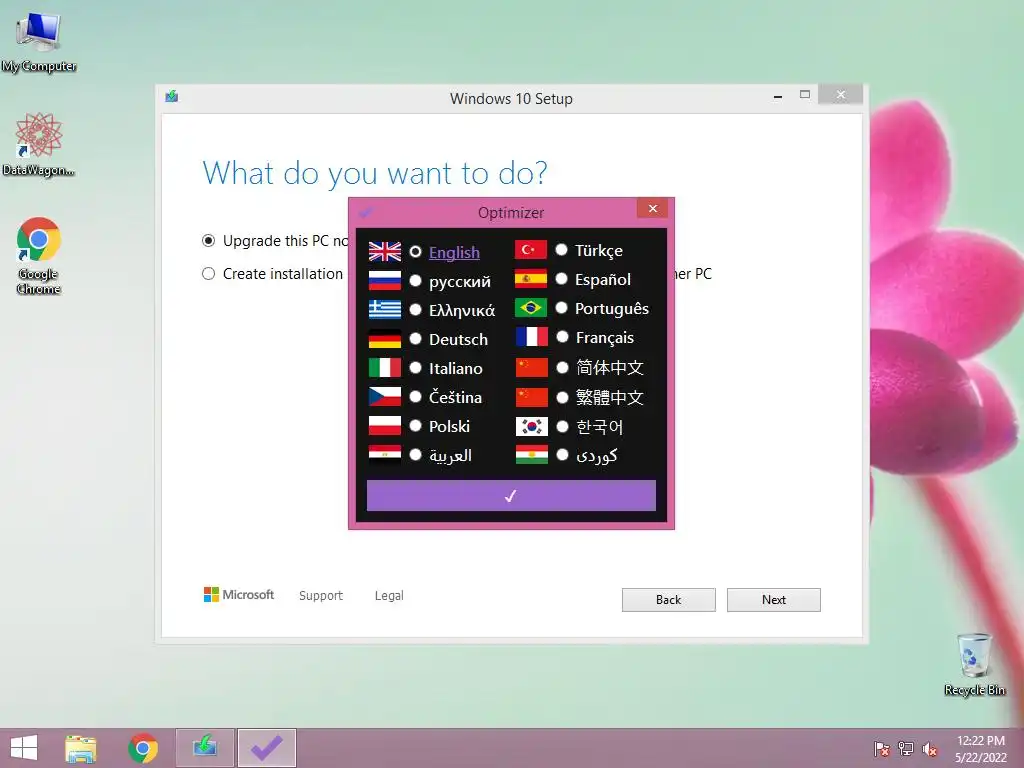
Task: Open the Windows Start button
Action: pos(24,748)
